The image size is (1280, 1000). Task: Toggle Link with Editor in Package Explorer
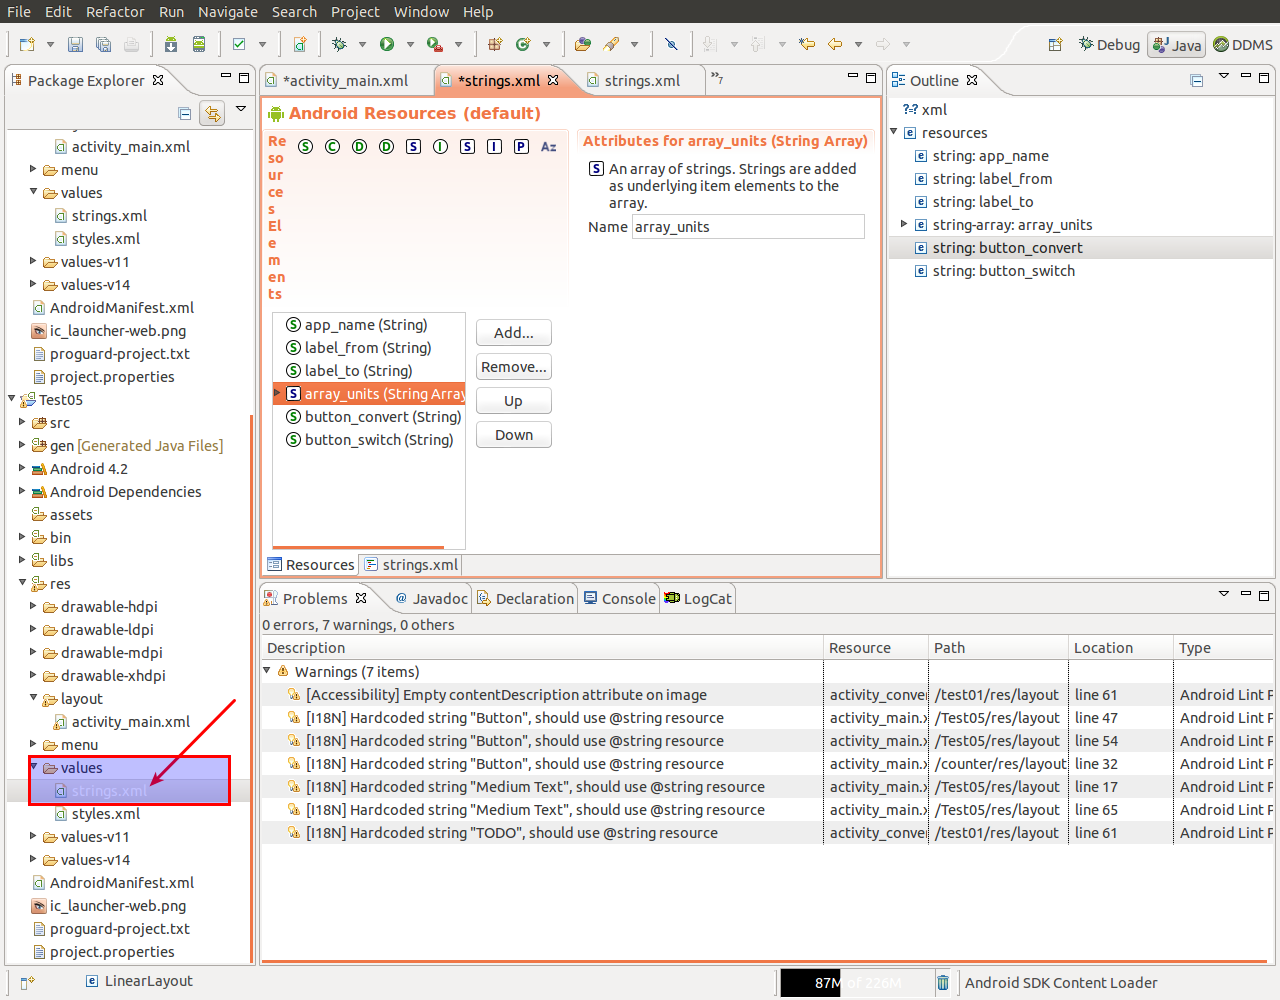point(212,114)
